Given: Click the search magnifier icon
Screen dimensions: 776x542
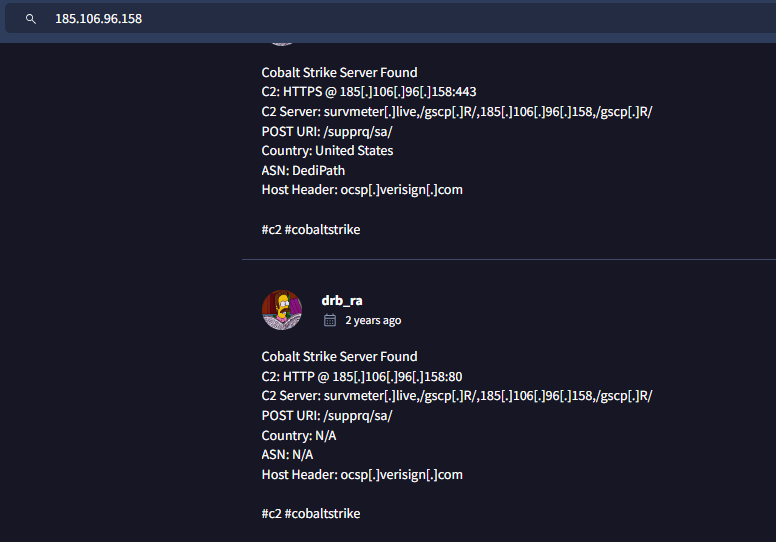Looking at the screenshot, I should pos(31,18).
